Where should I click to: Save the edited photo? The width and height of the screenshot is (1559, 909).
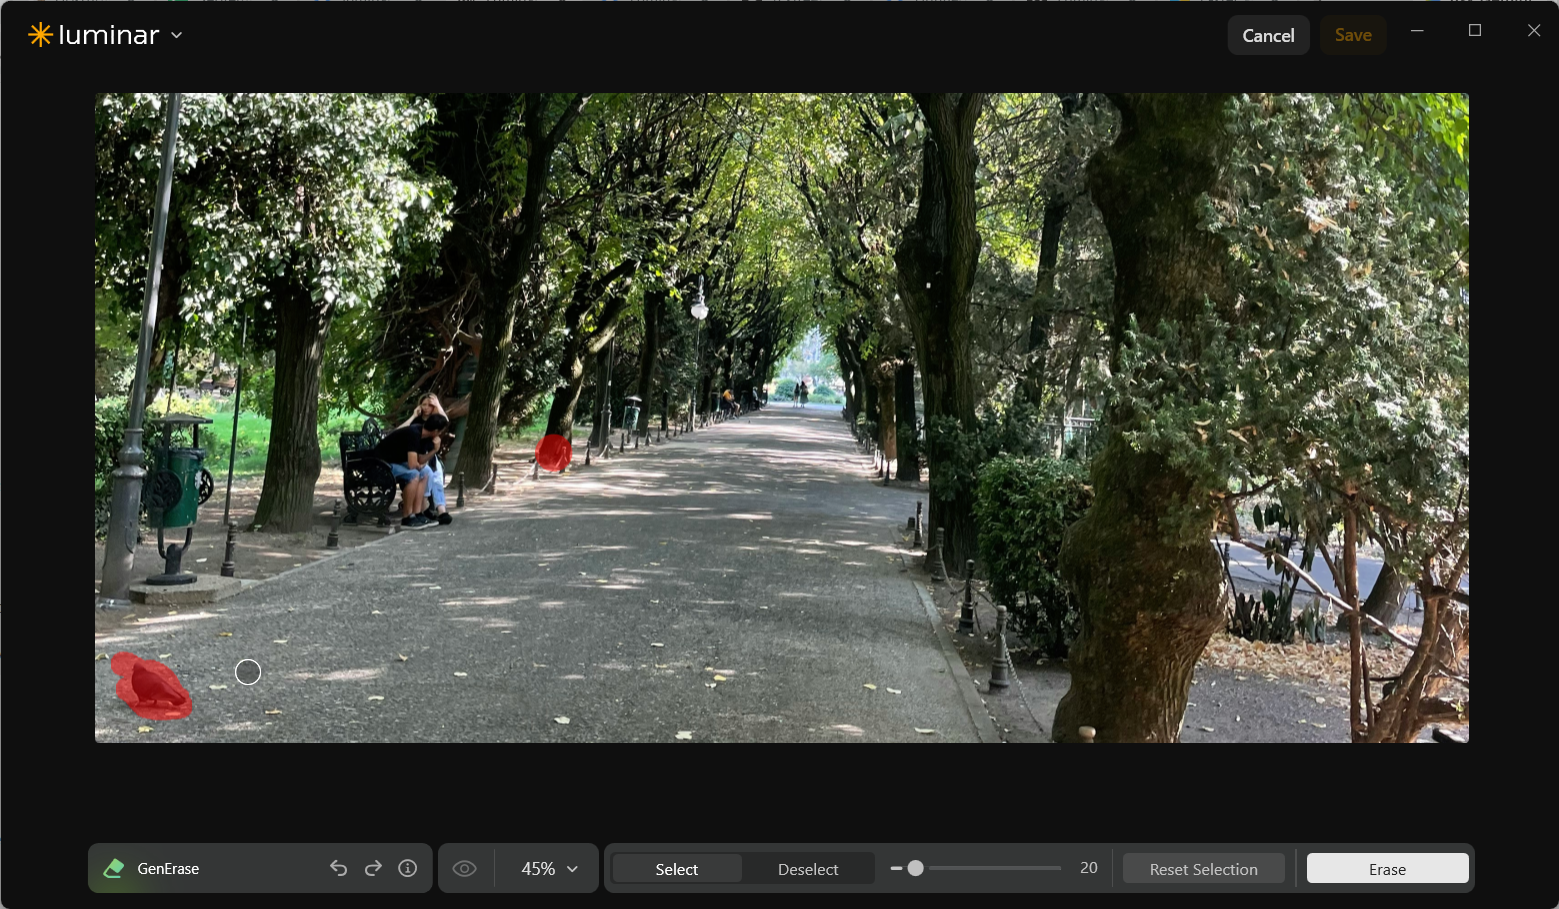point(1353,35)
